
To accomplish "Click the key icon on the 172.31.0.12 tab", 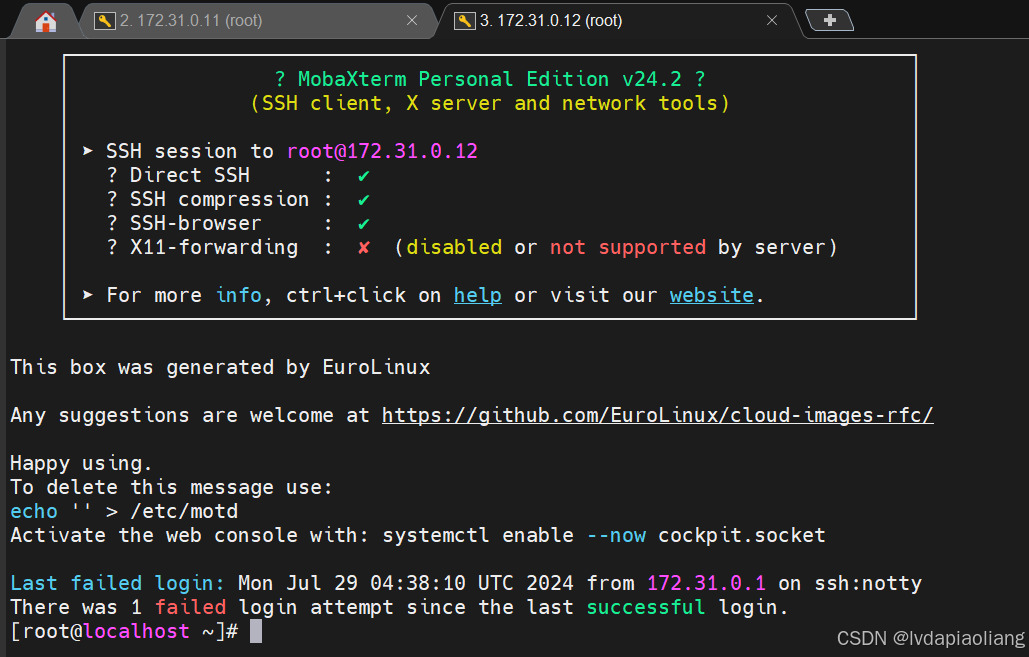I will tap(464, 21).
